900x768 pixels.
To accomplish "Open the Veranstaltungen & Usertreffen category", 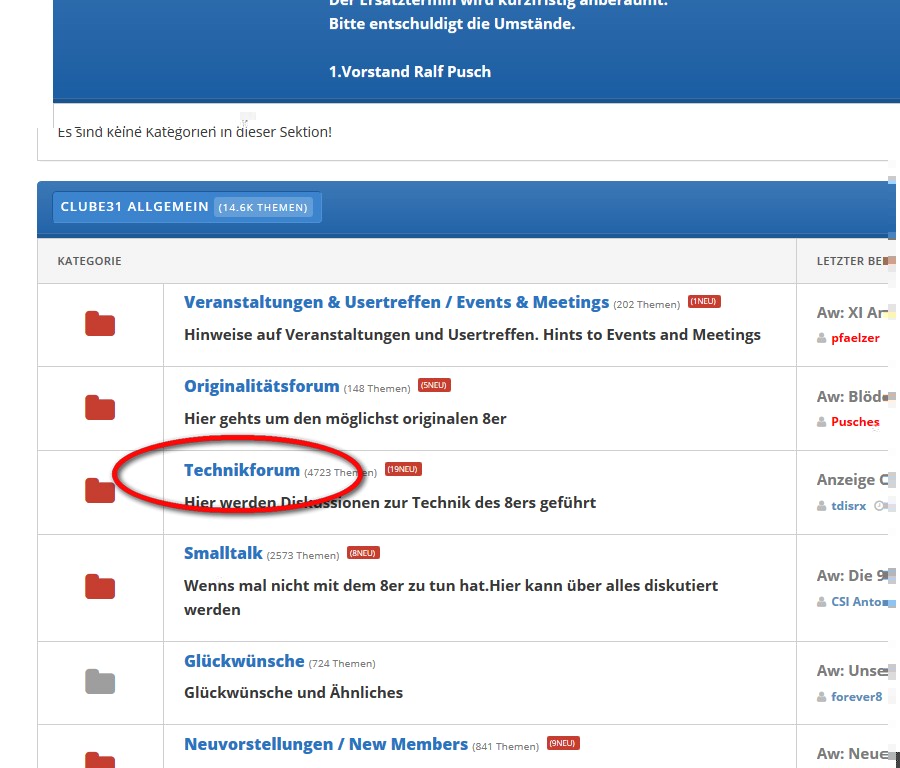I will (396, 302).
